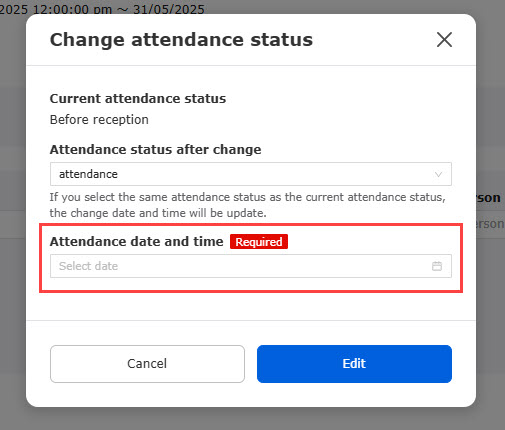Click the partially hidden 'son' column header
The height and width of the screenshot is (430, 505).
click(488, 198)
